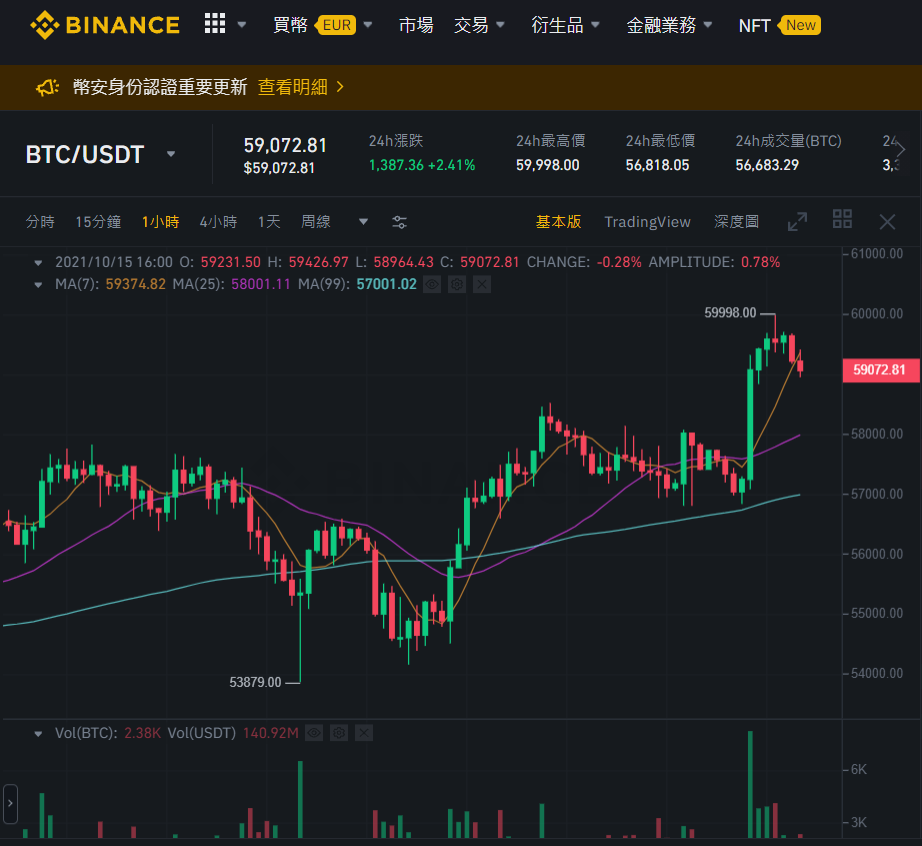Screen dimensions: 922x846
Task: Remove the MA indicator with X
Action: click(x=482, y=285)
